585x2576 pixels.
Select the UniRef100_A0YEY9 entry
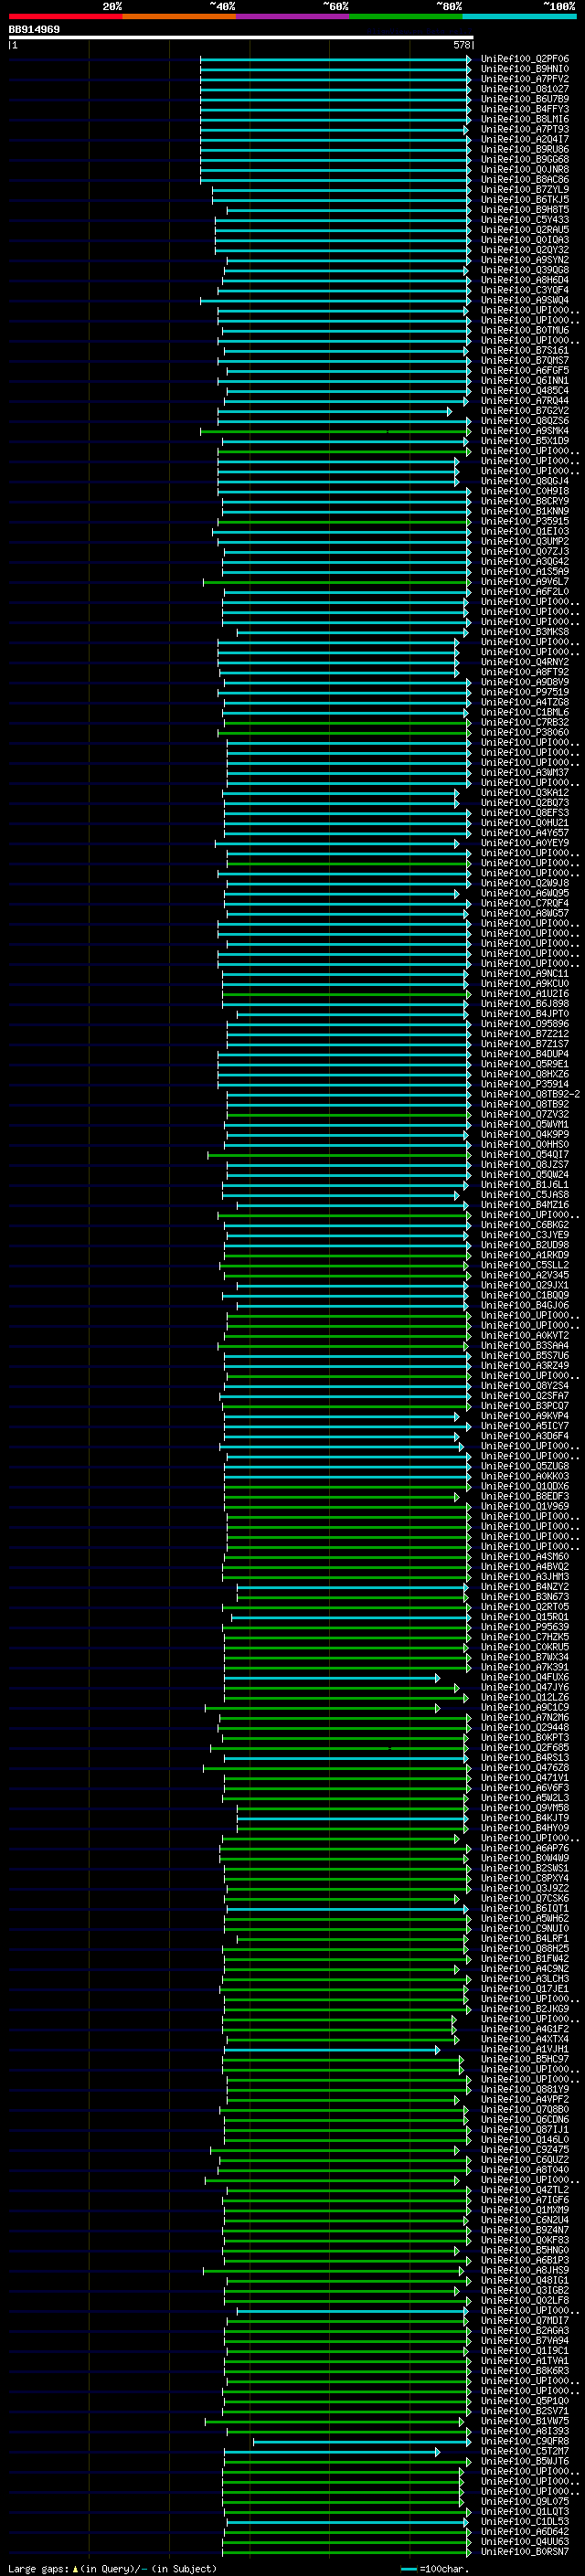click(x=525, y=843)
